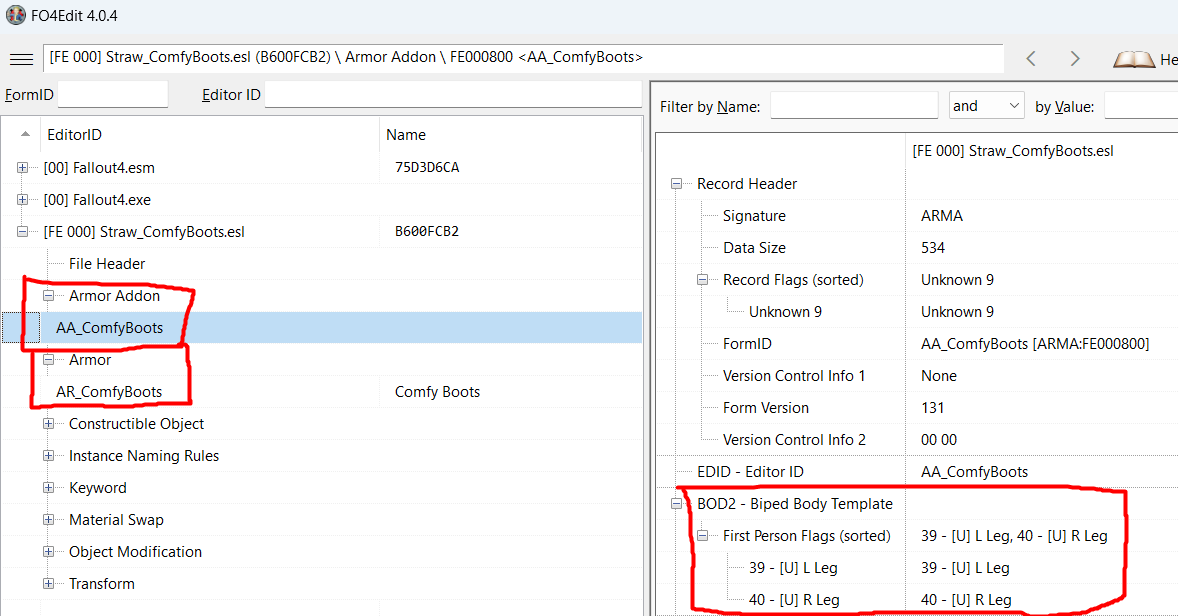Select the AR_ComfyBoots record
The width and height of the screenshot is (1178, 616).
tap(109, 391)
